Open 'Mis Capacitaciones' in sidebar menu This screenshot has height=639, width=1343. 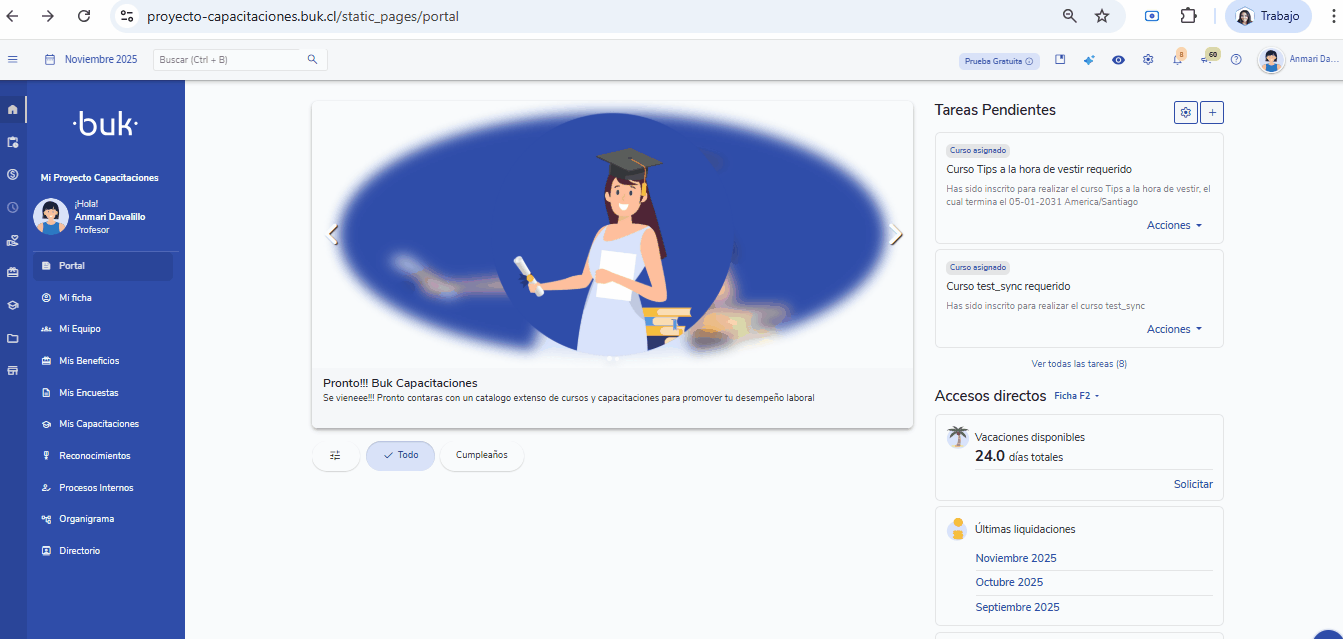point(98,424)
